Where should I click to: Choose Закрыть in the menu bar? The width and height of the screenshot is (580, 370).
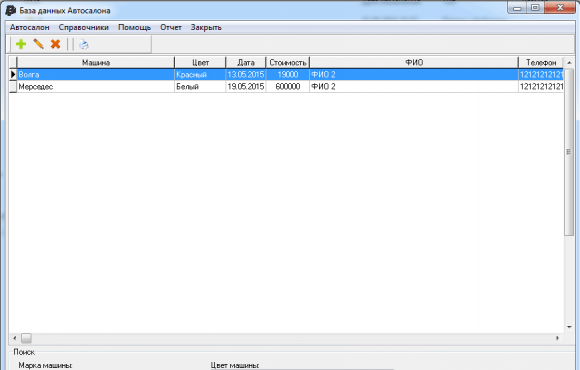click(206, 27)
